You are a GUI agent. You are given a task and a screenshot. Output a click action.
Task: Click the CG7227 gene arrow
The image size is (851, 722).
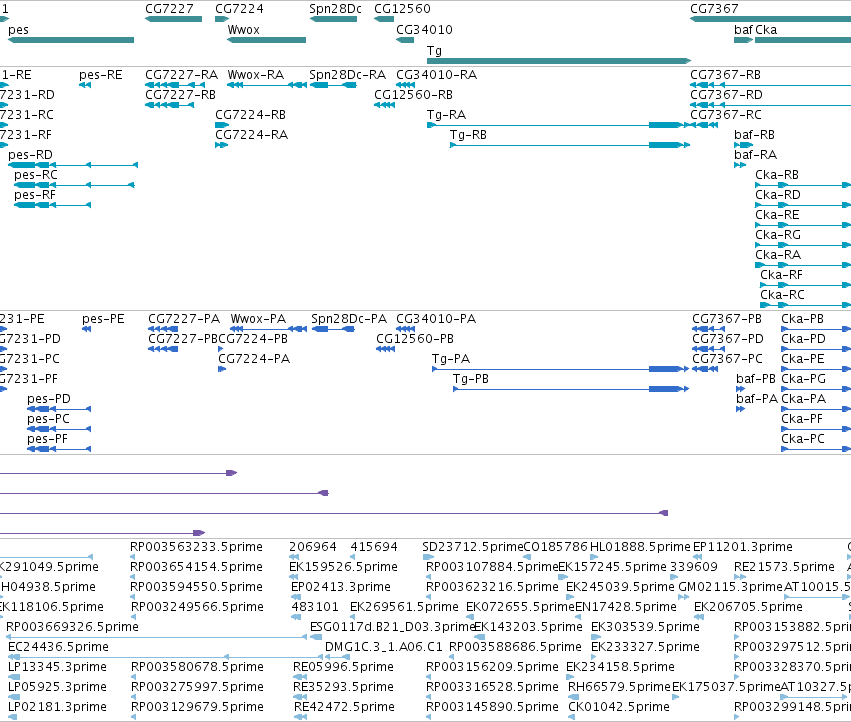point(174,20)
